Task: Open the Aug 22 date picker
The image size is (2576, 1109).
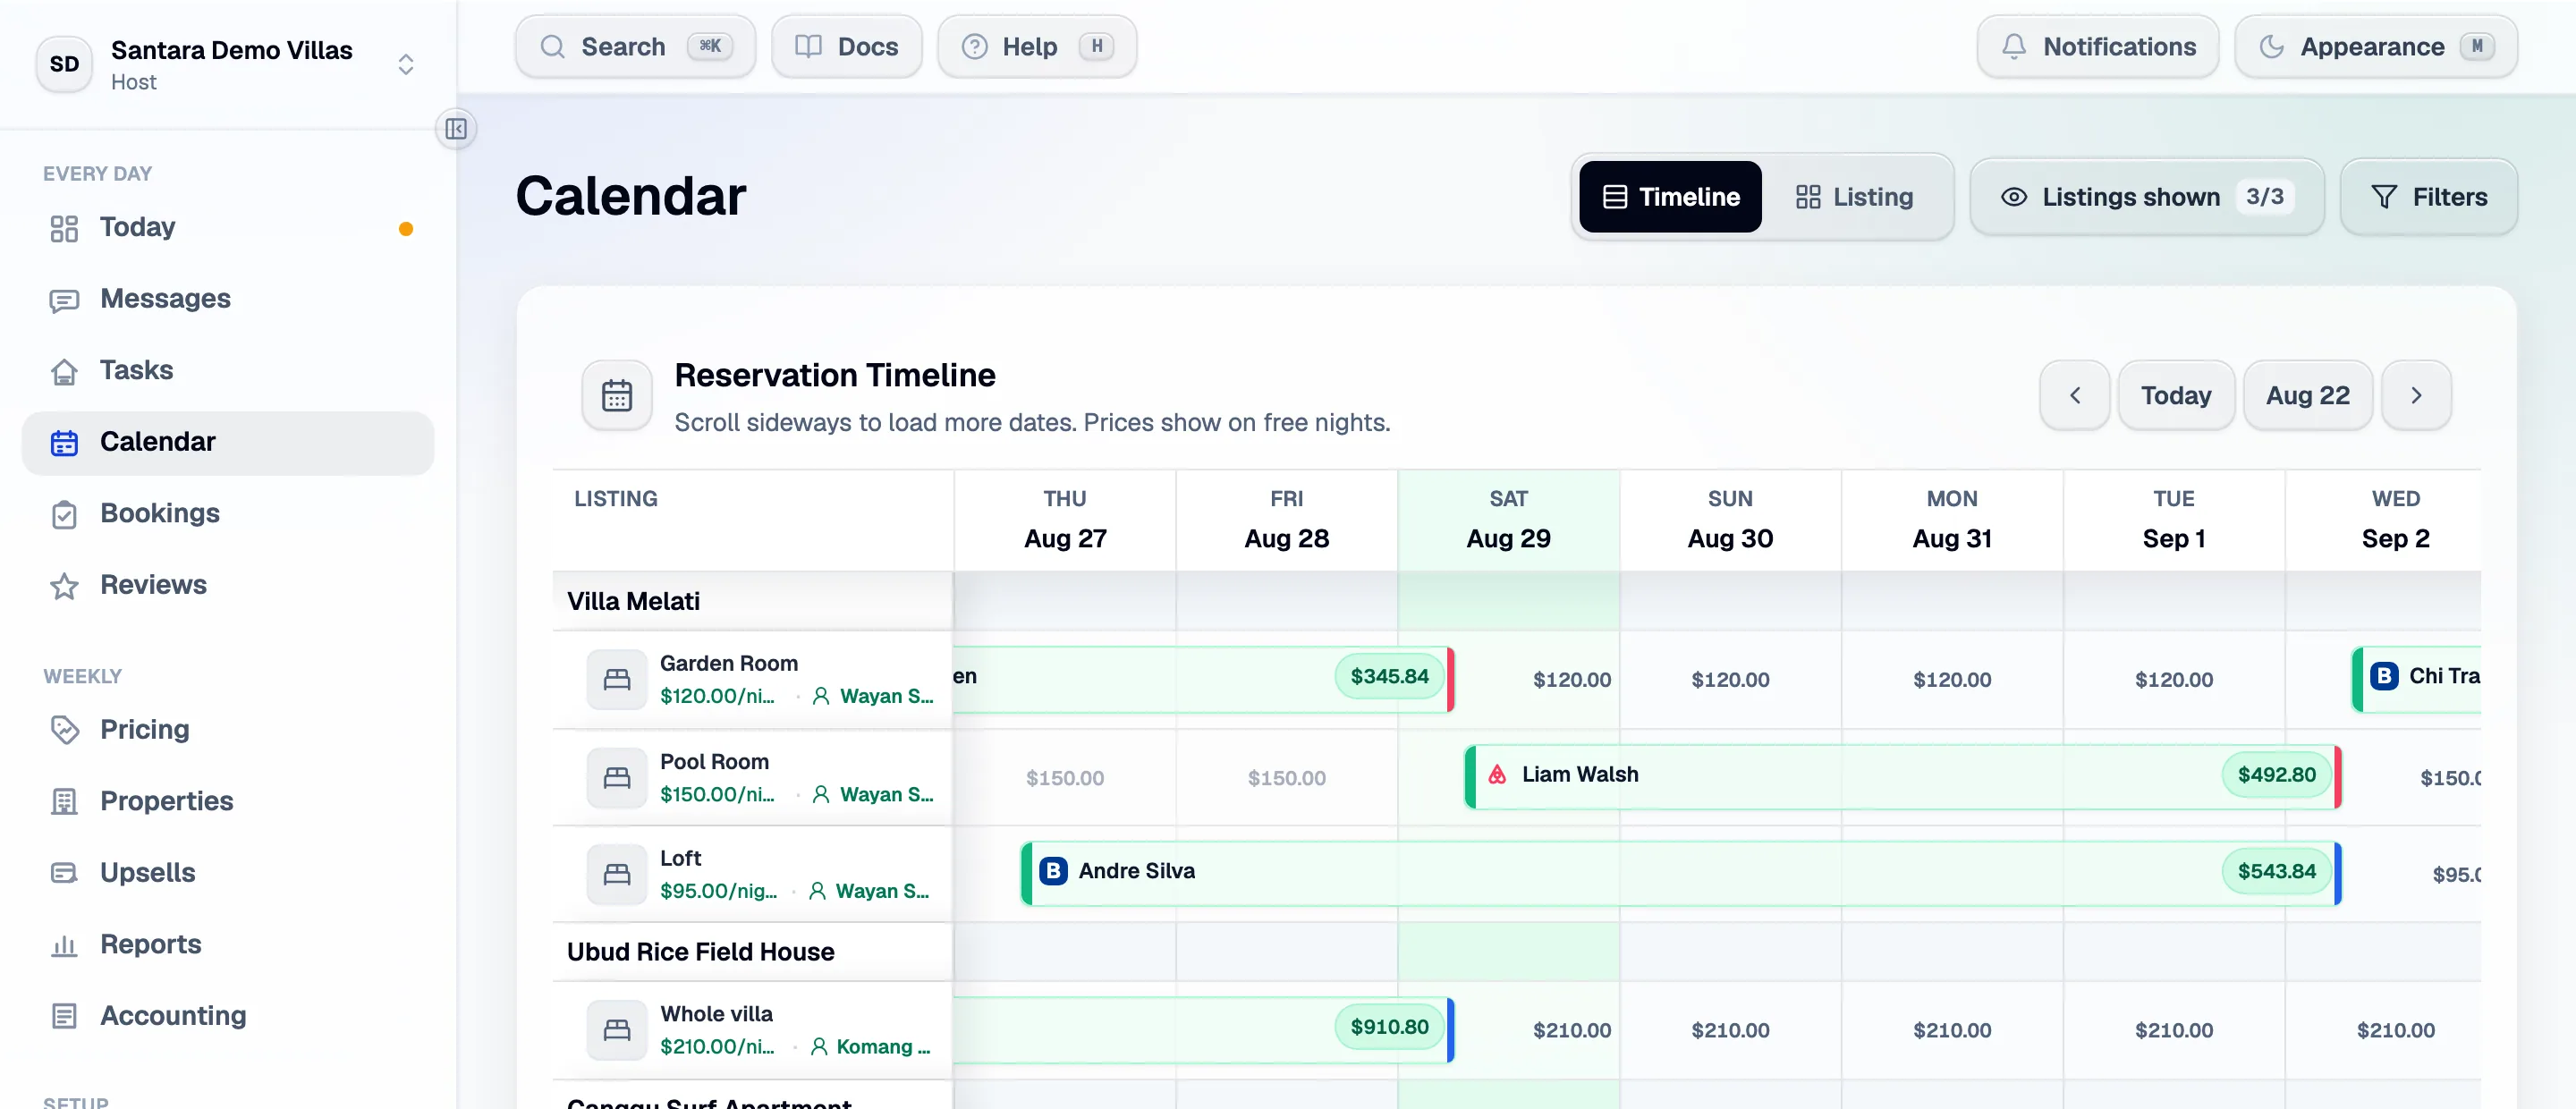Action: pos(2307,396)
